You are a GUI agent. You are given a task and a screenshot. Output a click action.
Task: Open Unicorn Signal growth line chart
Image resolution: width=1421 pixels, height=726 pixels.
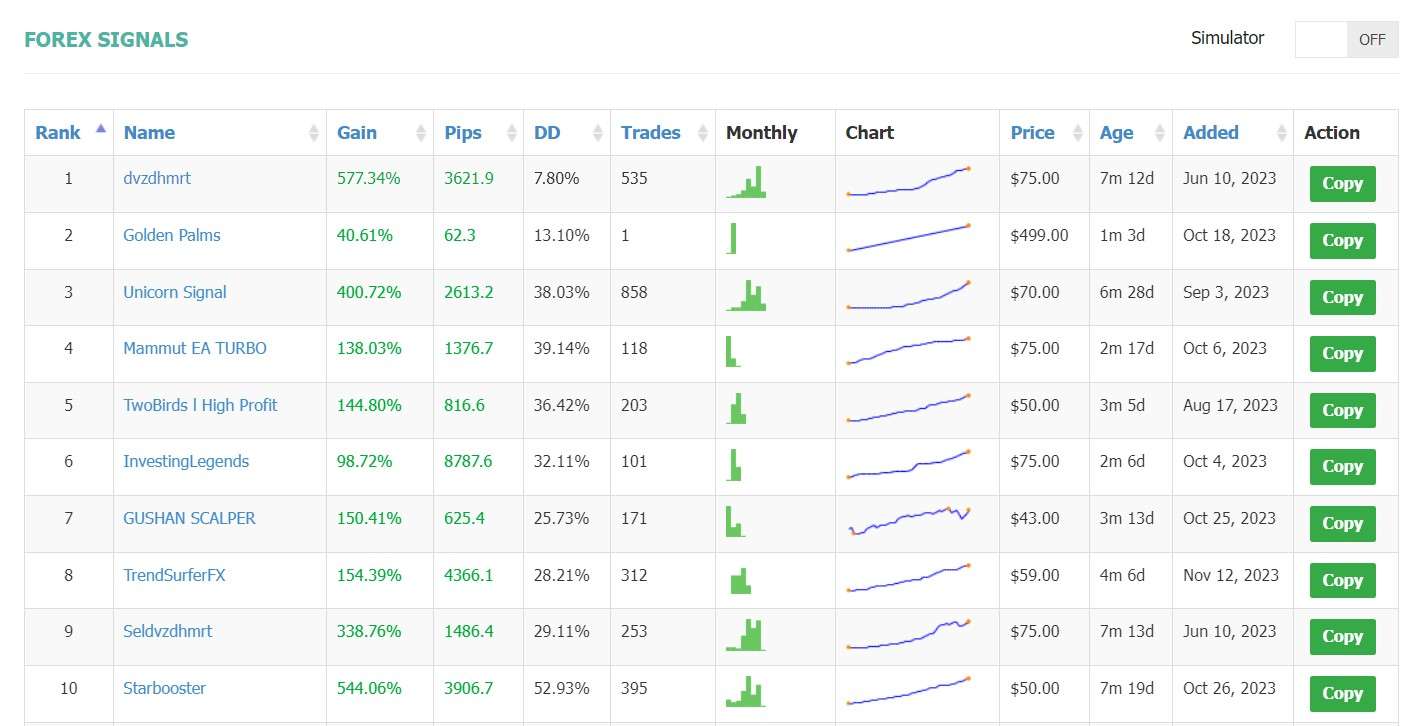[x=909, y=295]
